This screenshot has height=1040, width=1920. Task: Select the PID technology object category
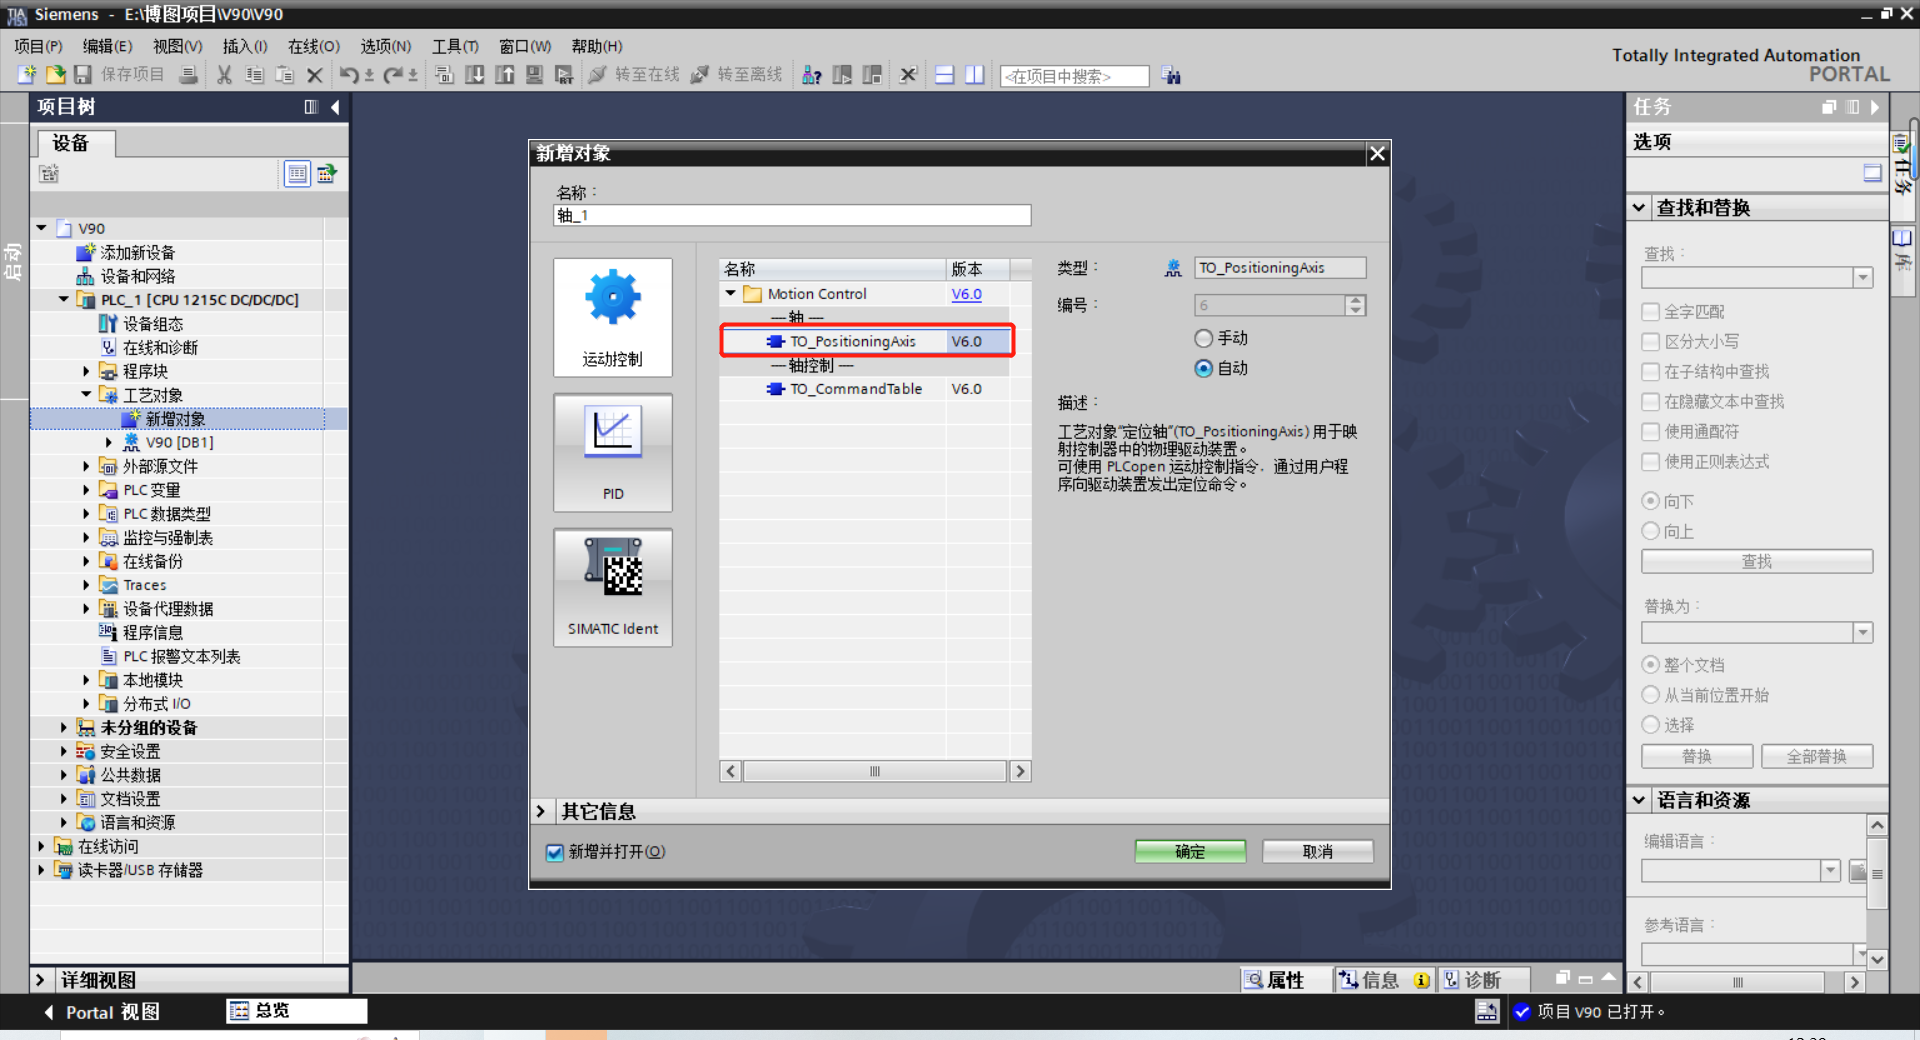point(613,453)
